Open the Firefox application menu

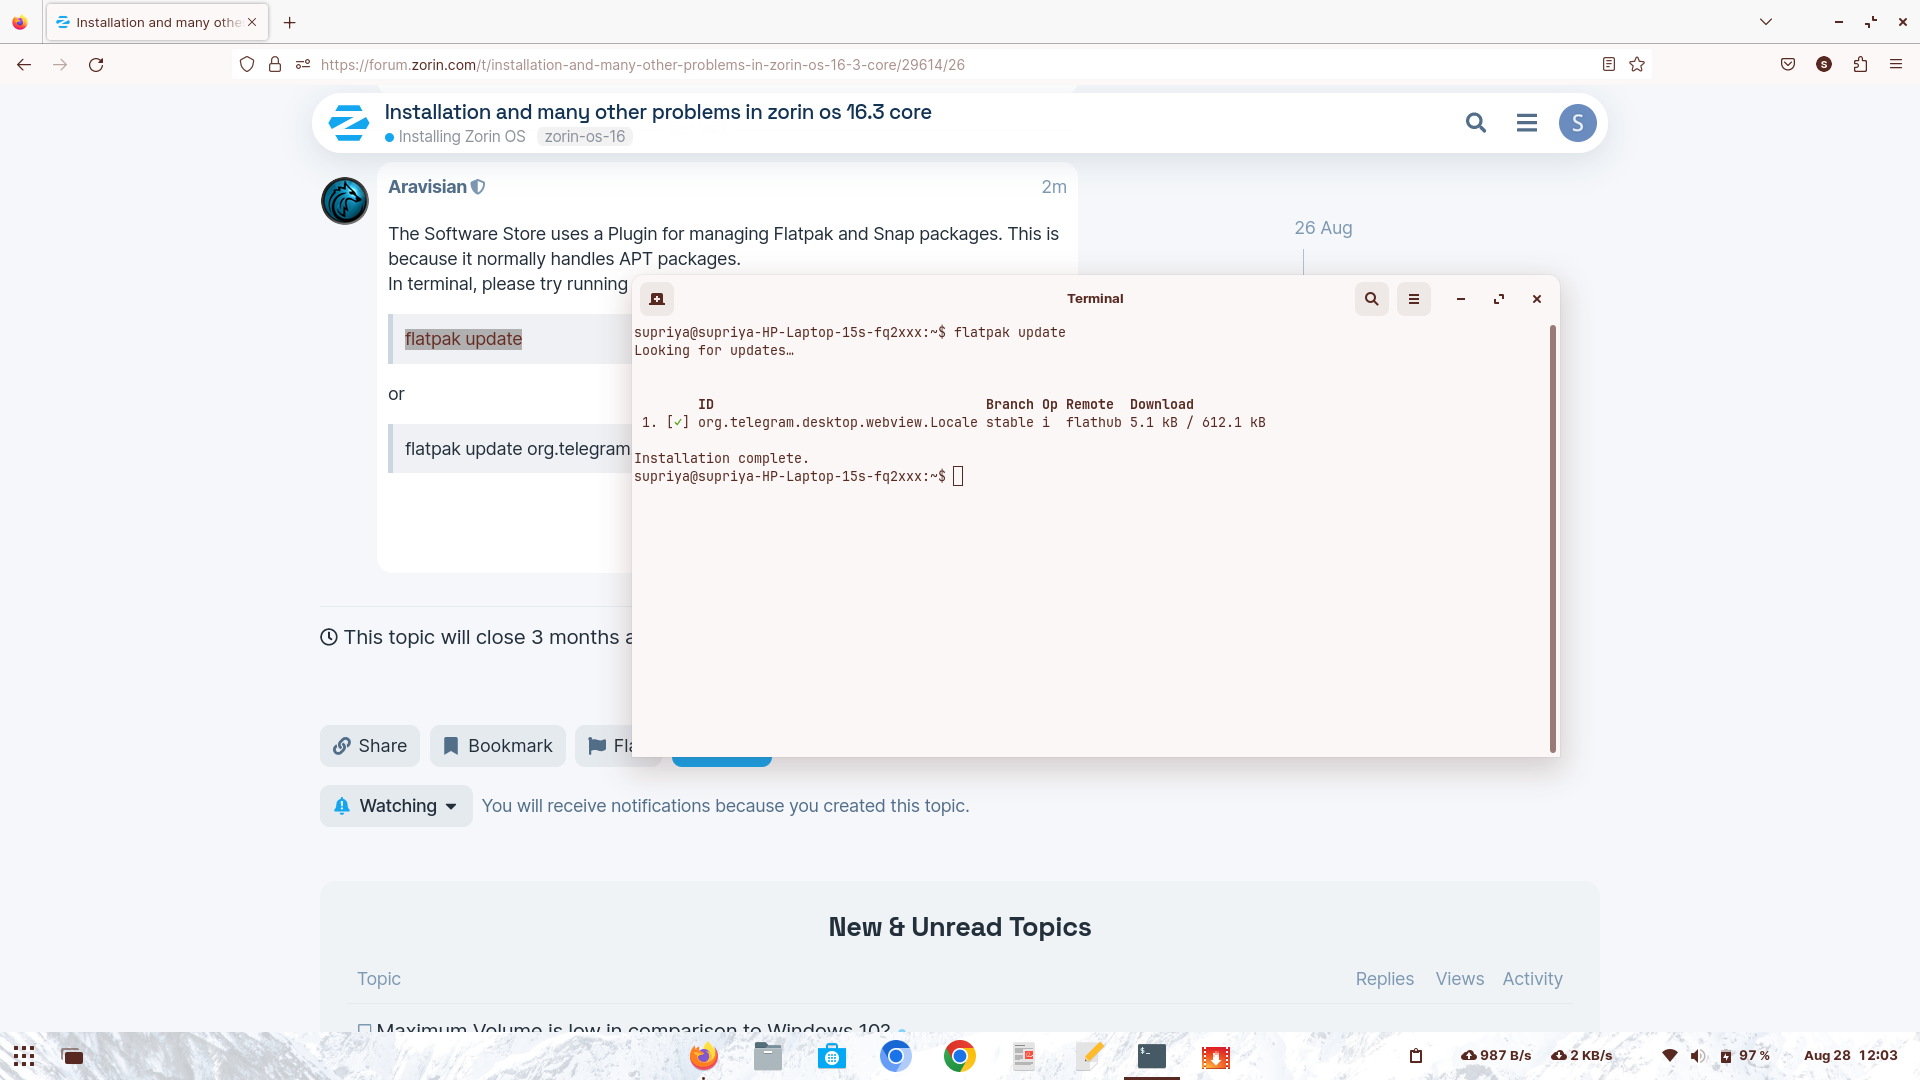coord(1895,65)
